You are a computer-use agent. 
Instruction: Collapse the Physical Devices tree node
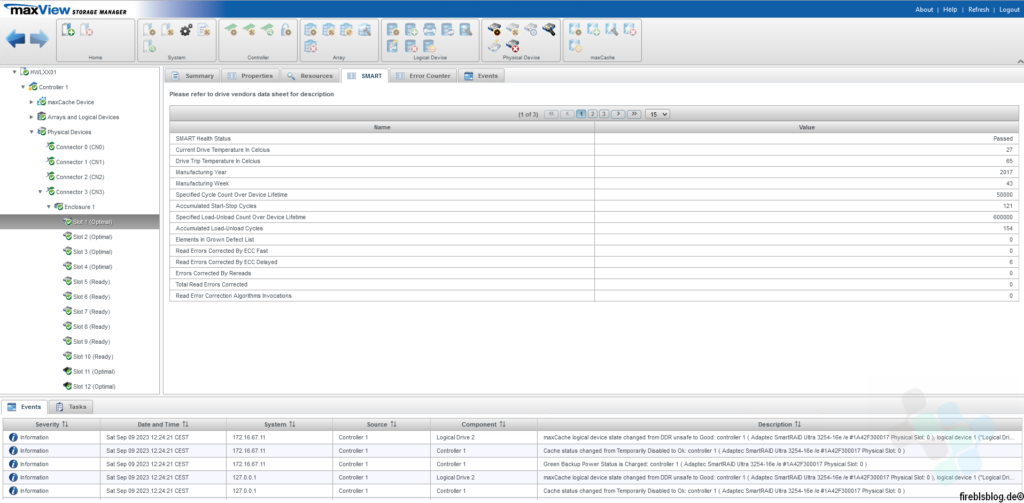(x=32, y=132)
